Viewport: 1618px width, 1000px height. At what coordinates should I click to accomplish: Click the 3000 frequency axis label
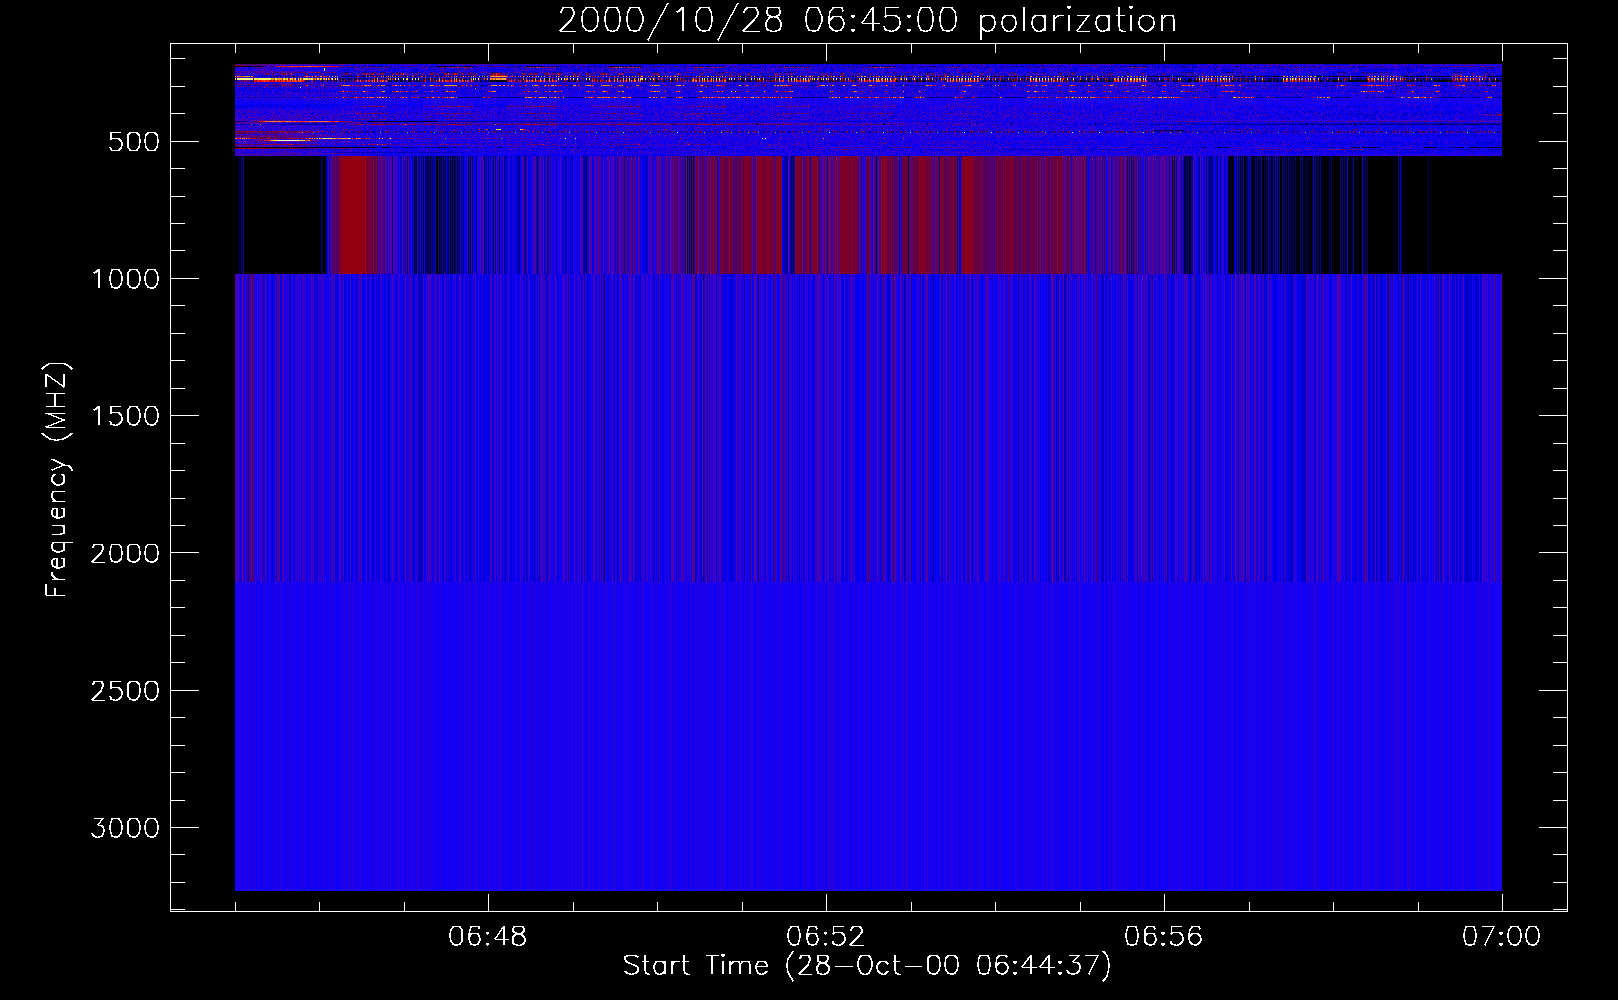125,828
